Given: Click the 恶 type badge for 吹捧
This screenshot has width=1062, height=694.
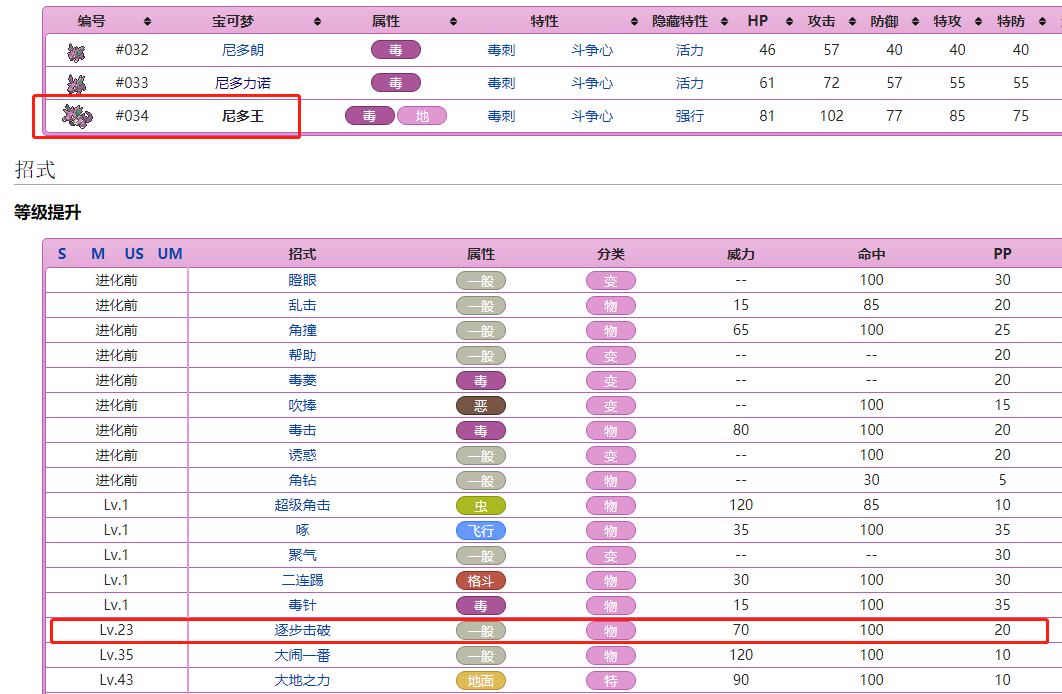Looking at the screenshot, I should 481,406.
